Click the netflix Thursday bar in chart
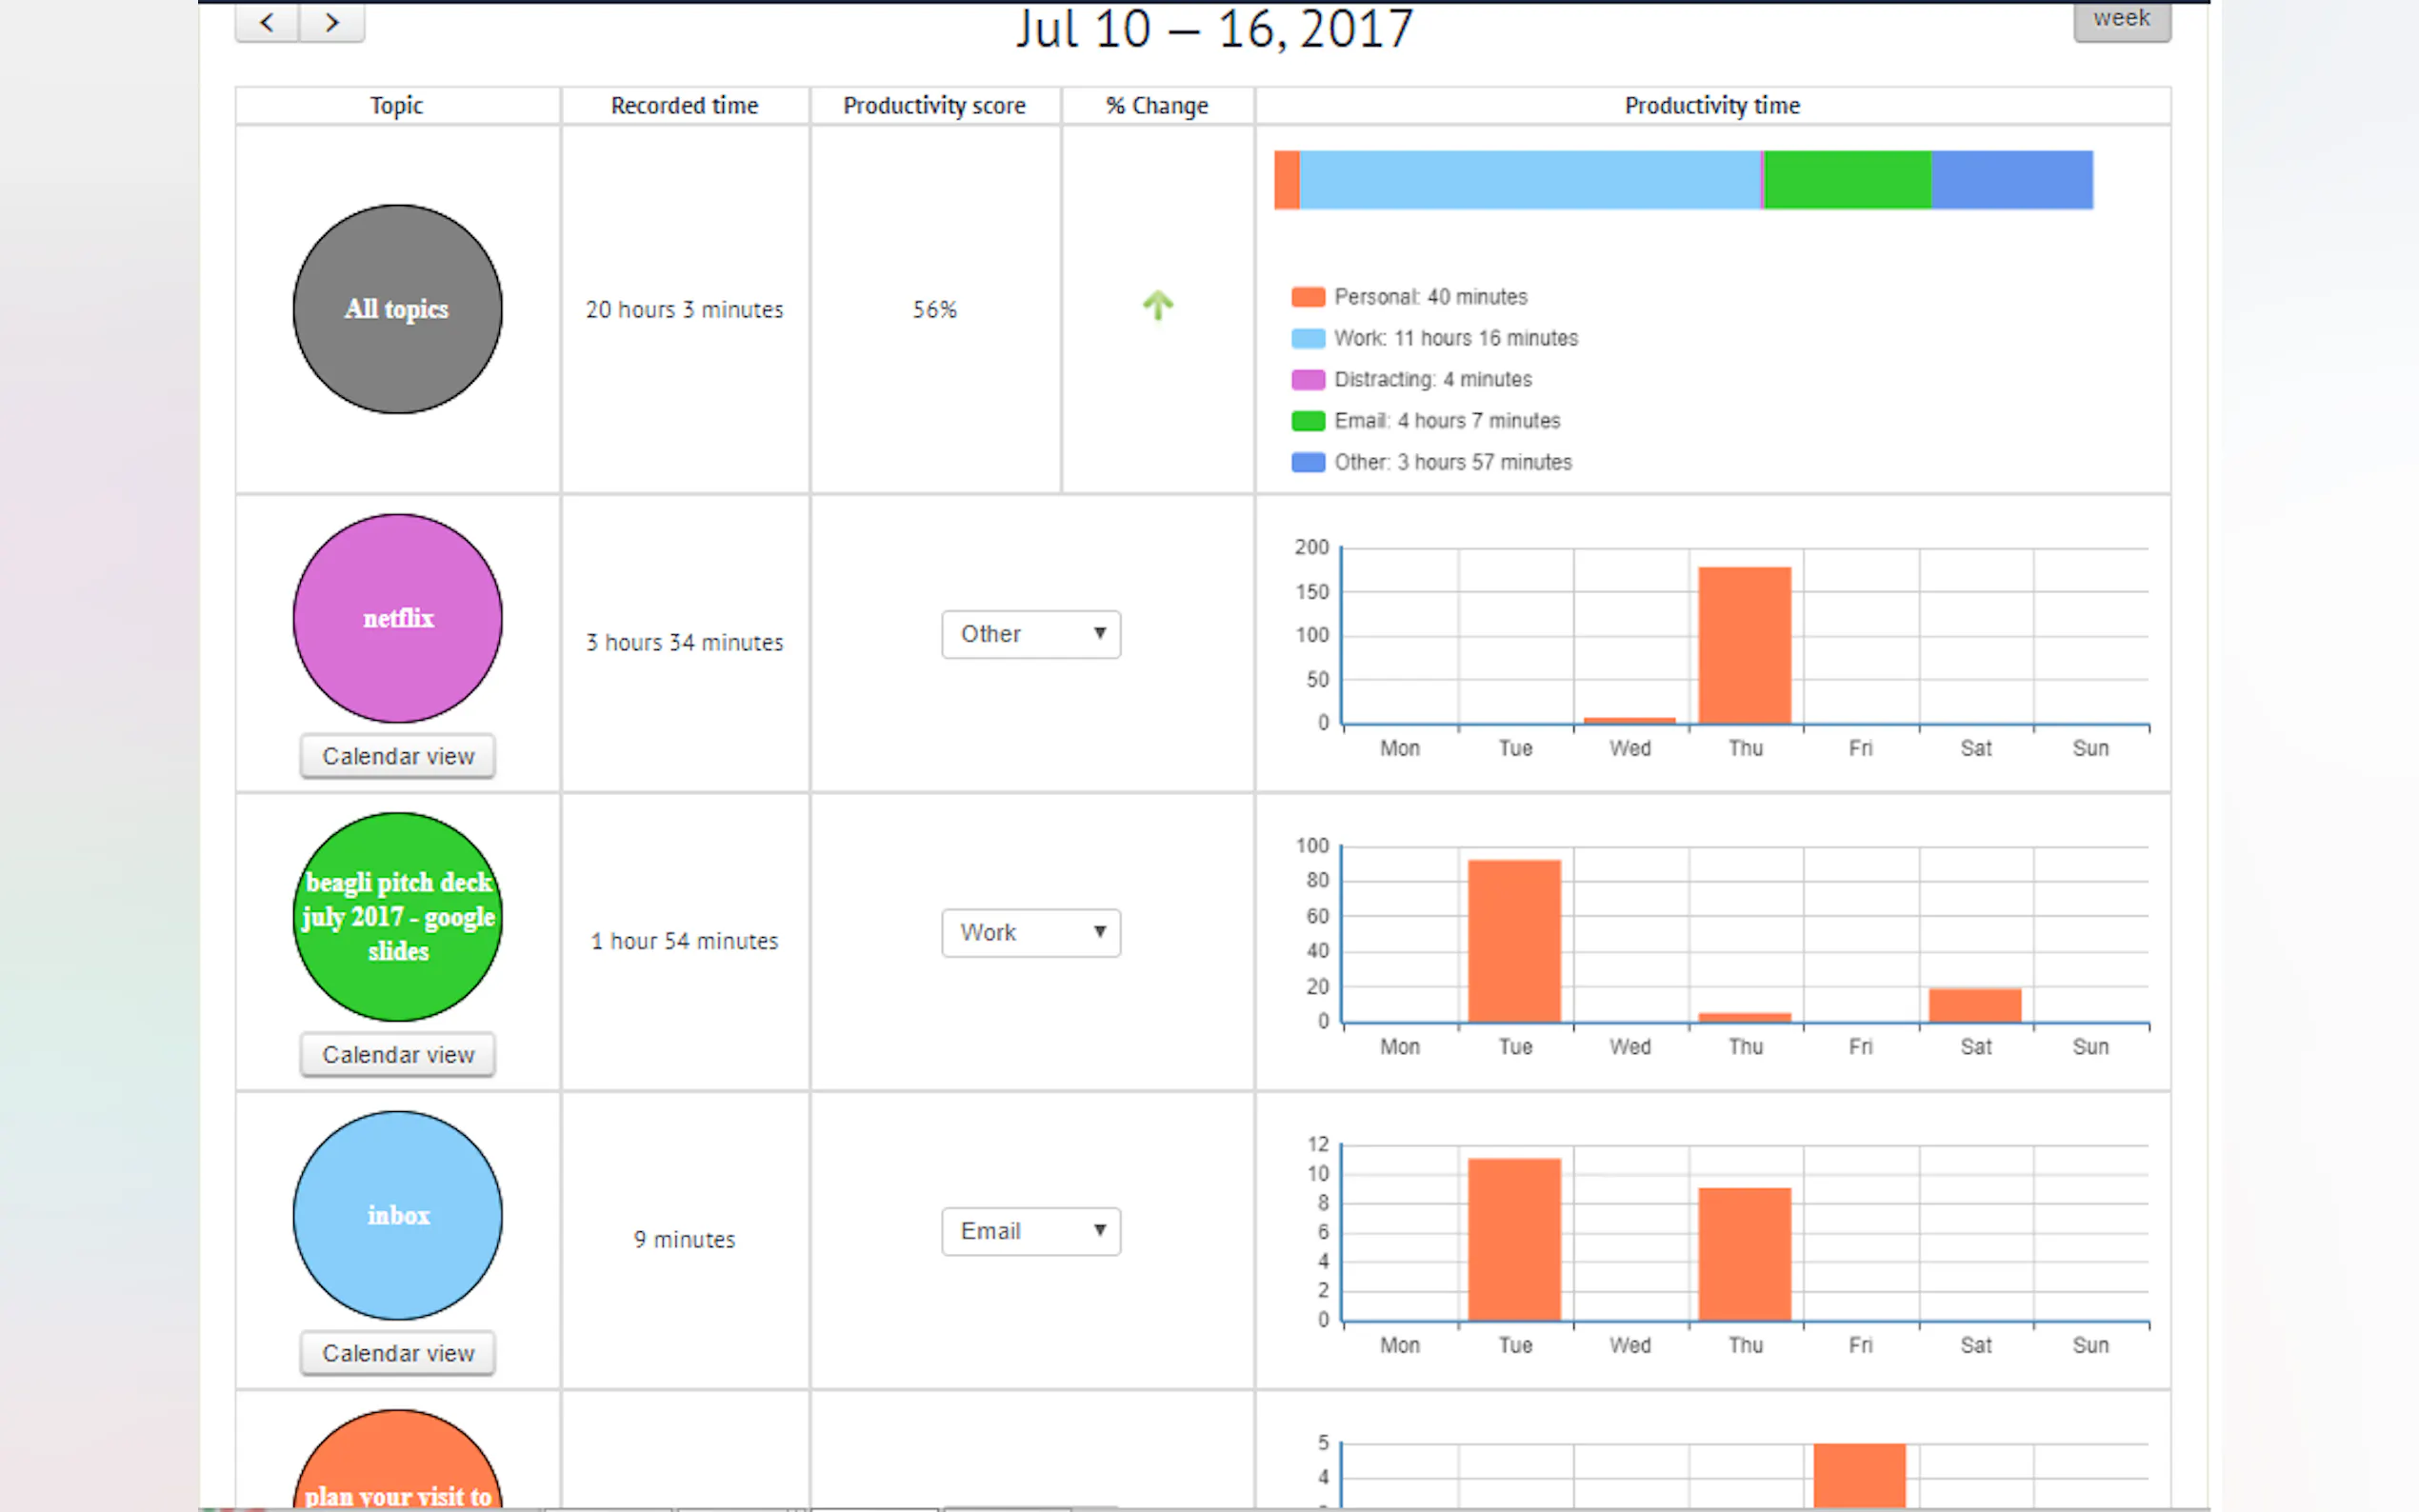 pos(1744,645)
